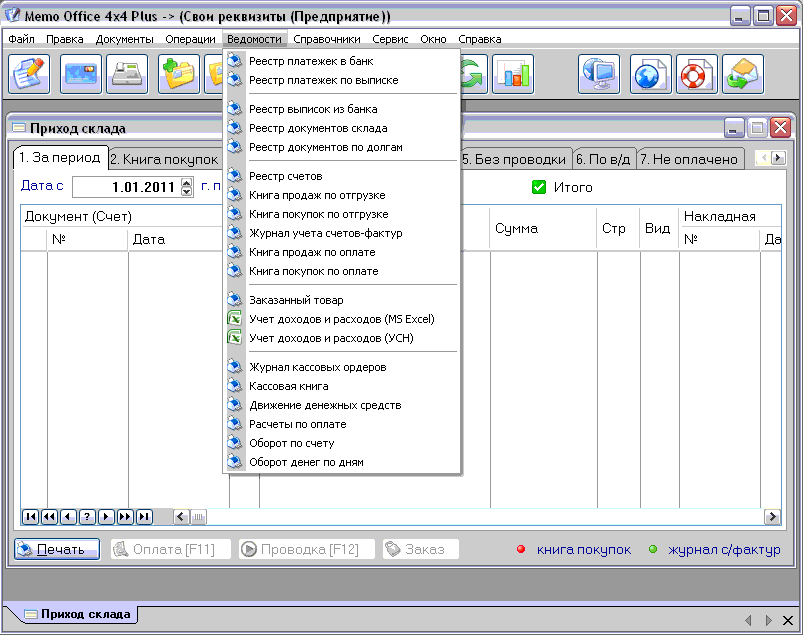Switch to the 2. Книга покупок tab
This screenshot has height=635, width=803.
[x=165, y=159]
